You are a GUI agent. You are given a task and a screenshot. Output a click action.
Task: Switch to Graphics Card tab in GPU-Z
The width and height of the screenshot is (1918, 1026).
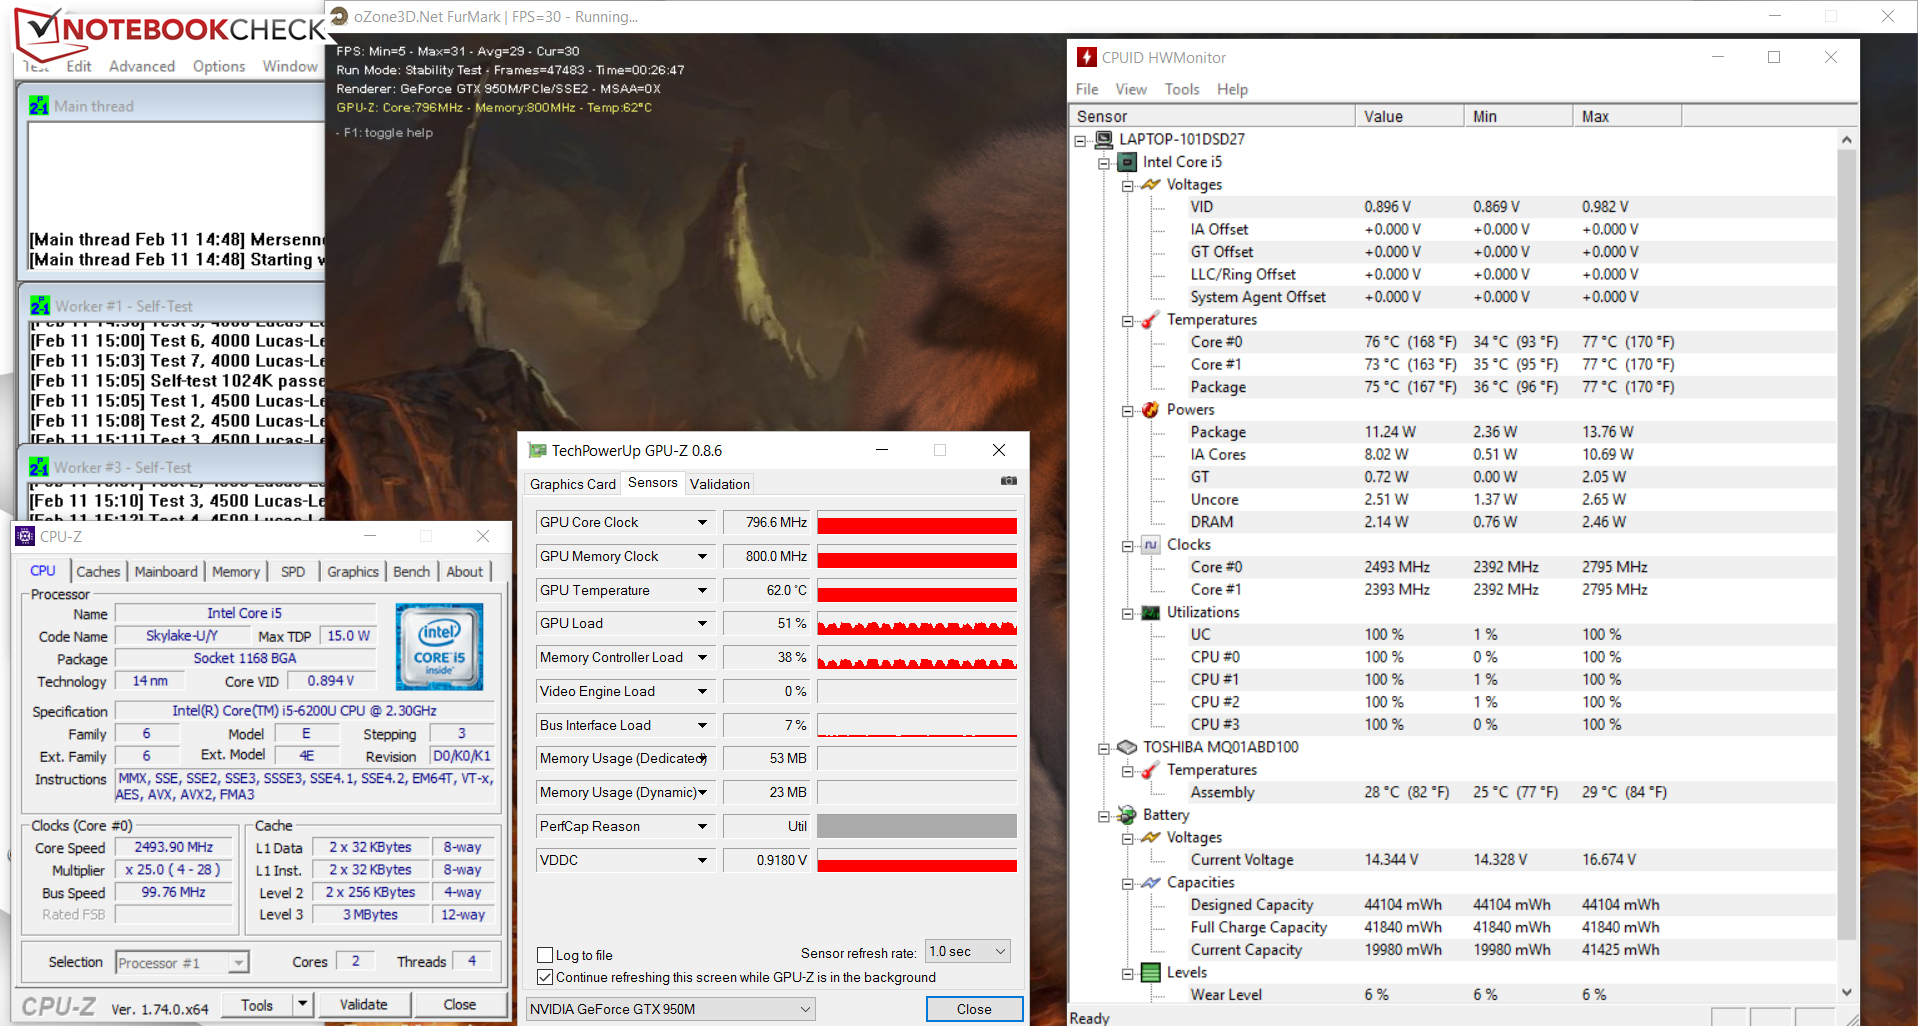[573, 484]
